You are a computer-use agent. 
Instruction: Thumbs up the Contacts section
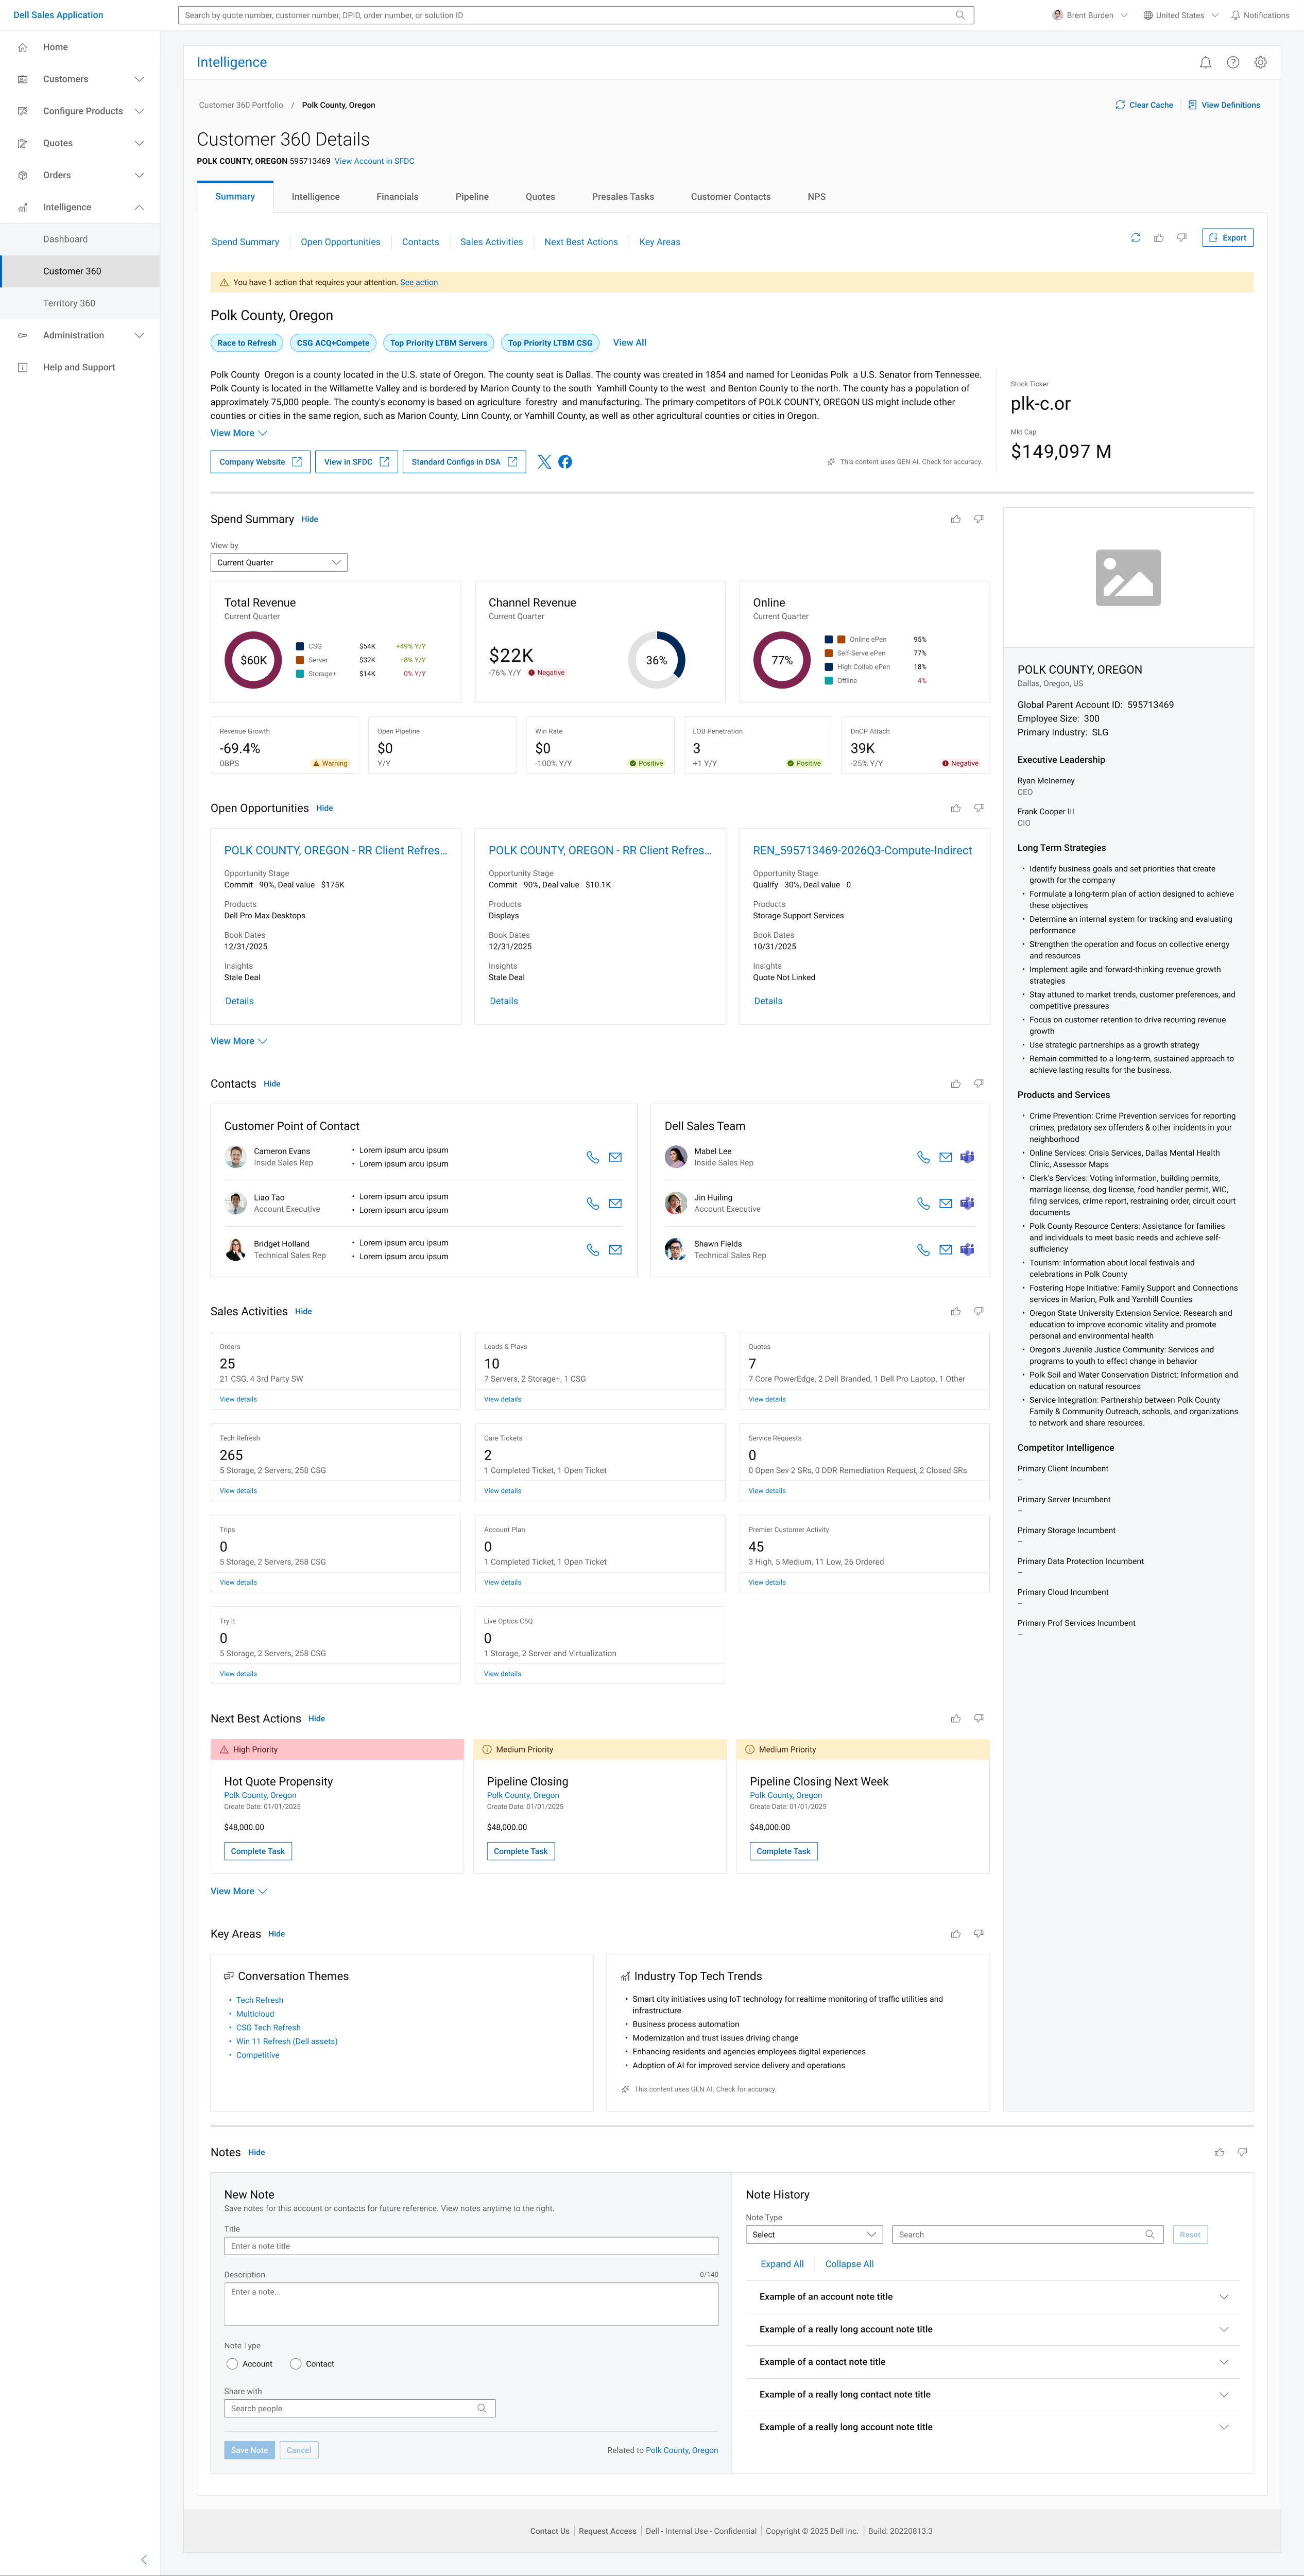pos(956,1084)
